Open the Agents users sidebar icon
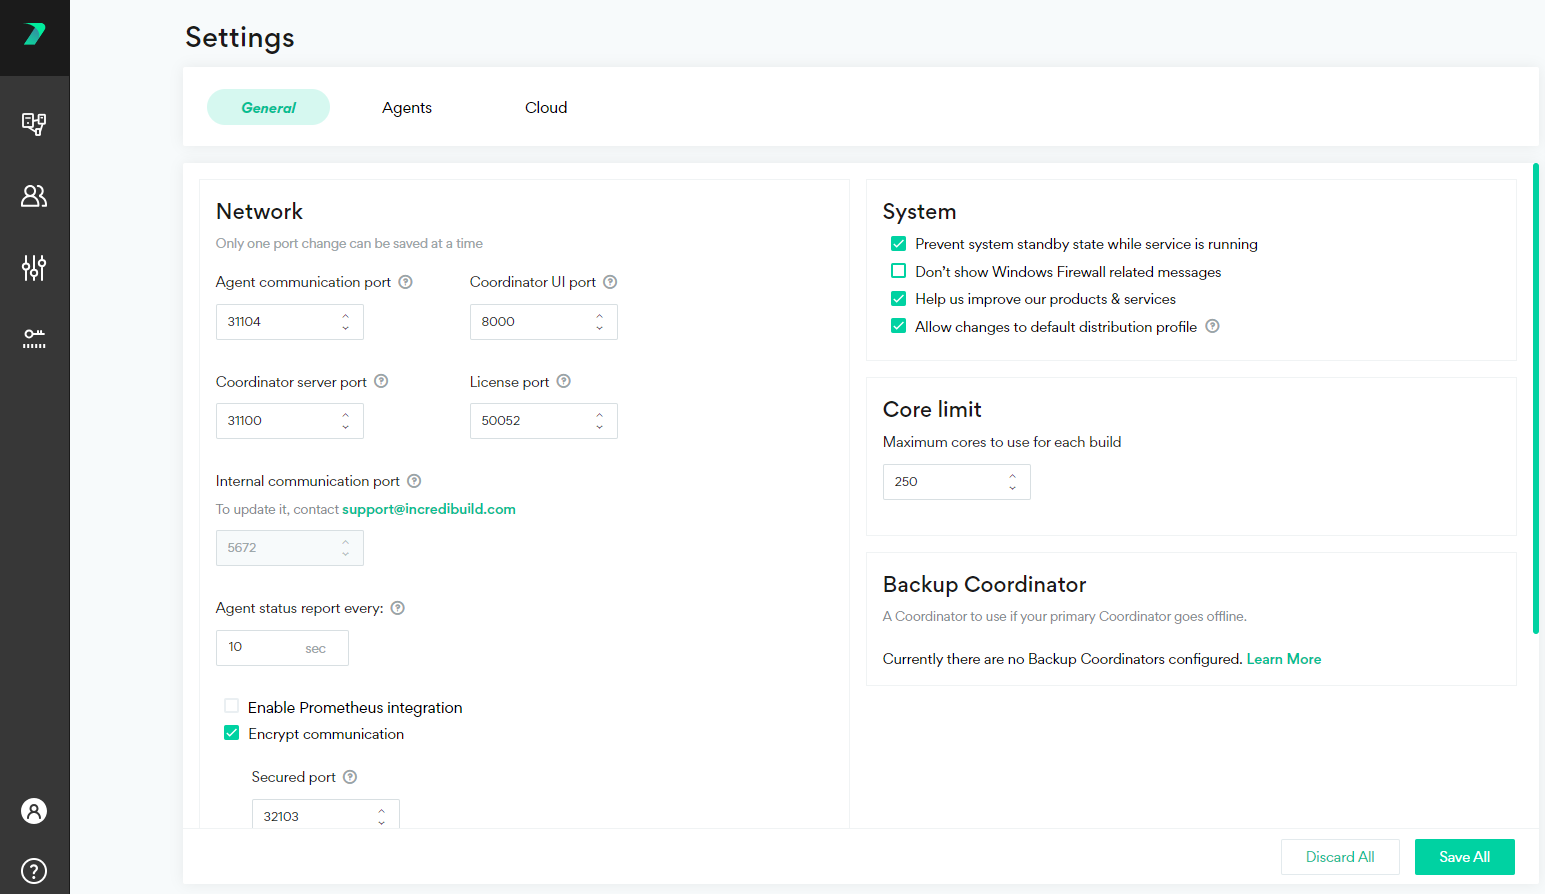This screenshot has width=1545, height=894. point(34,196)
